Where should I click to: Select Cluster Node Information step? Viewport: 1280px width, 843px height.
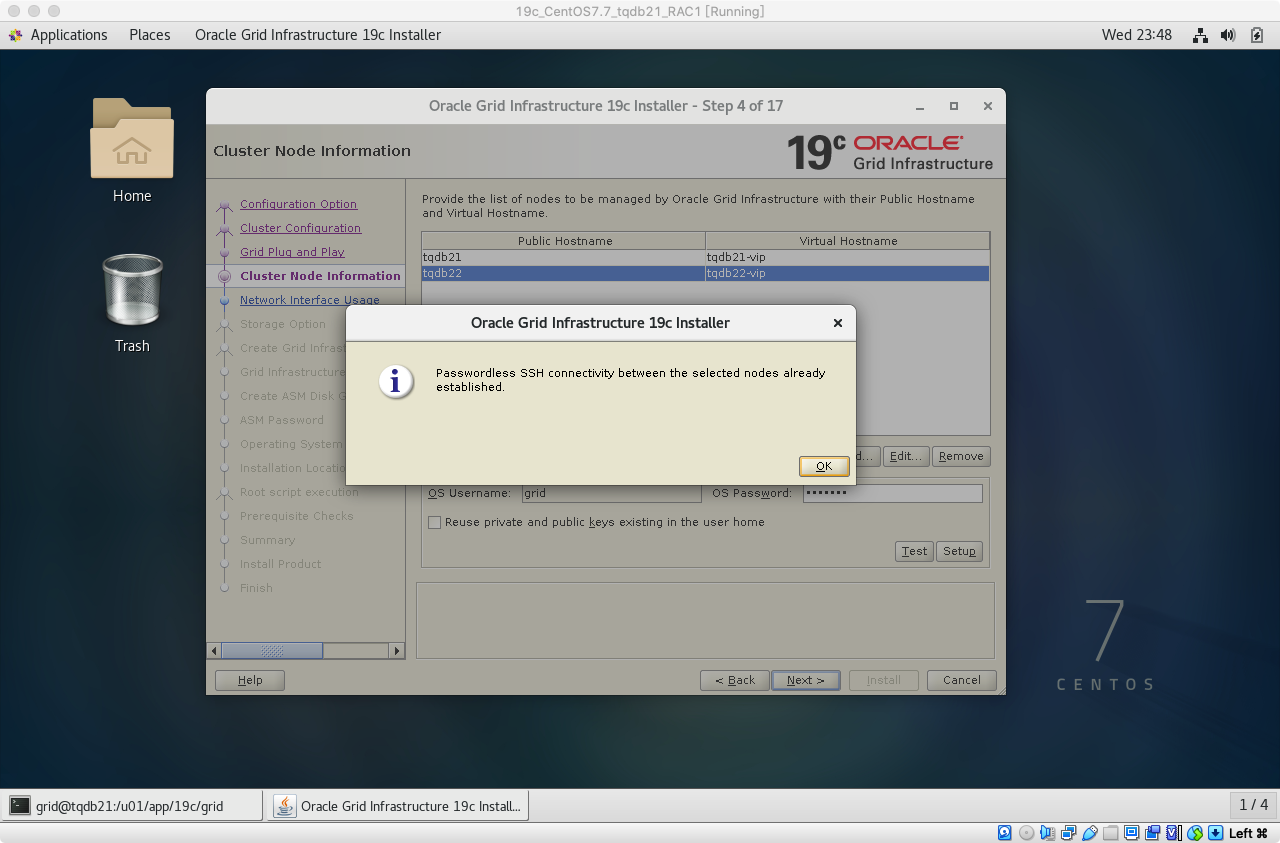coord(320,276)
